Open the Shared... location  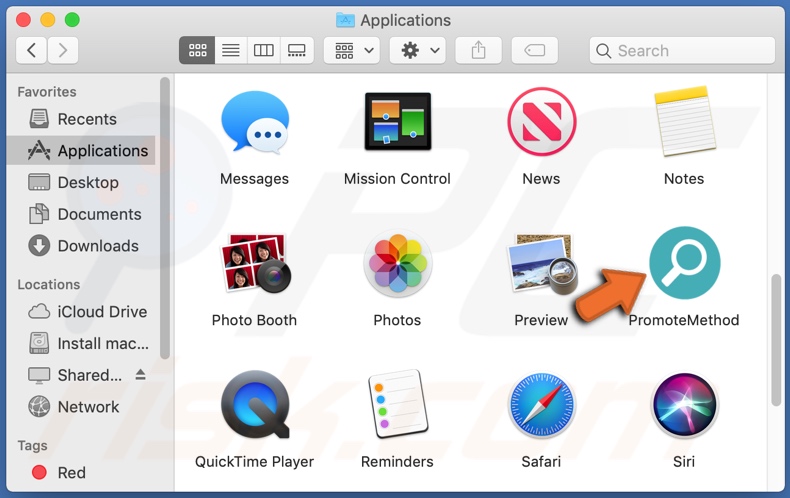(76, 375)
